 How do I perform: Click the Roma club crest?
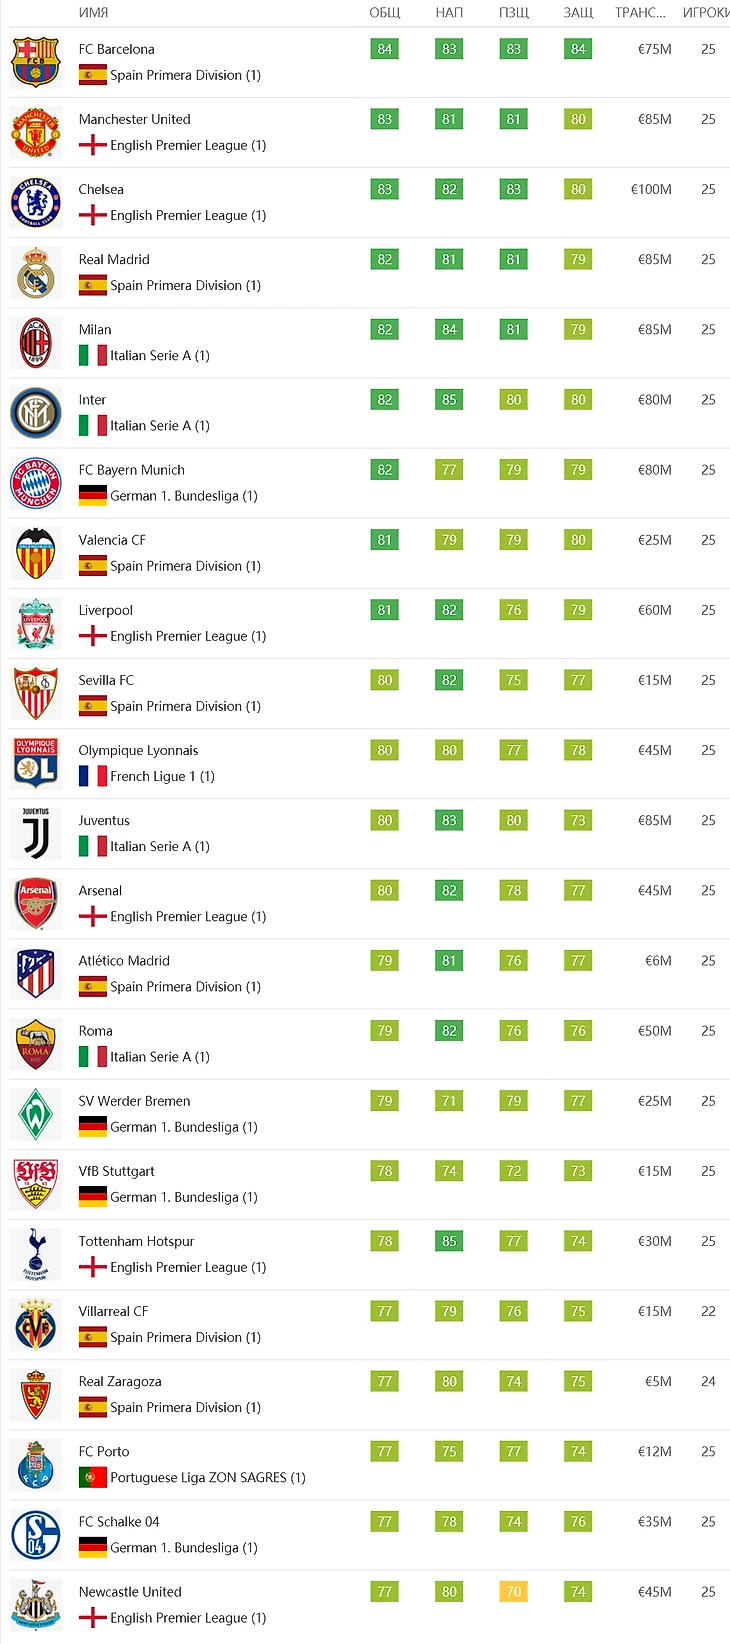[x=36, y=1044]
